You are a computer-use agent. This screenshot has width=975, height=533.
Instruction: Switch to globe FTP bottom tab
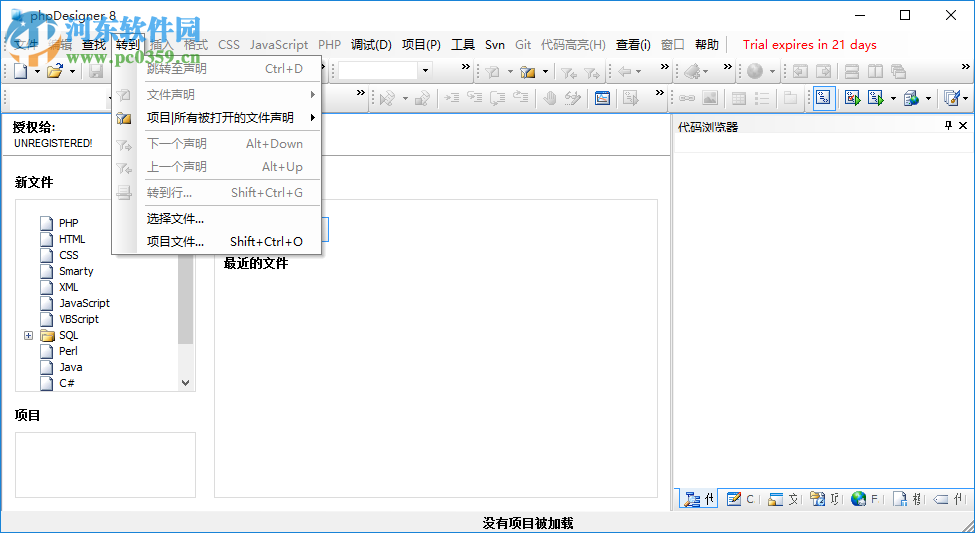click(866, 499)
